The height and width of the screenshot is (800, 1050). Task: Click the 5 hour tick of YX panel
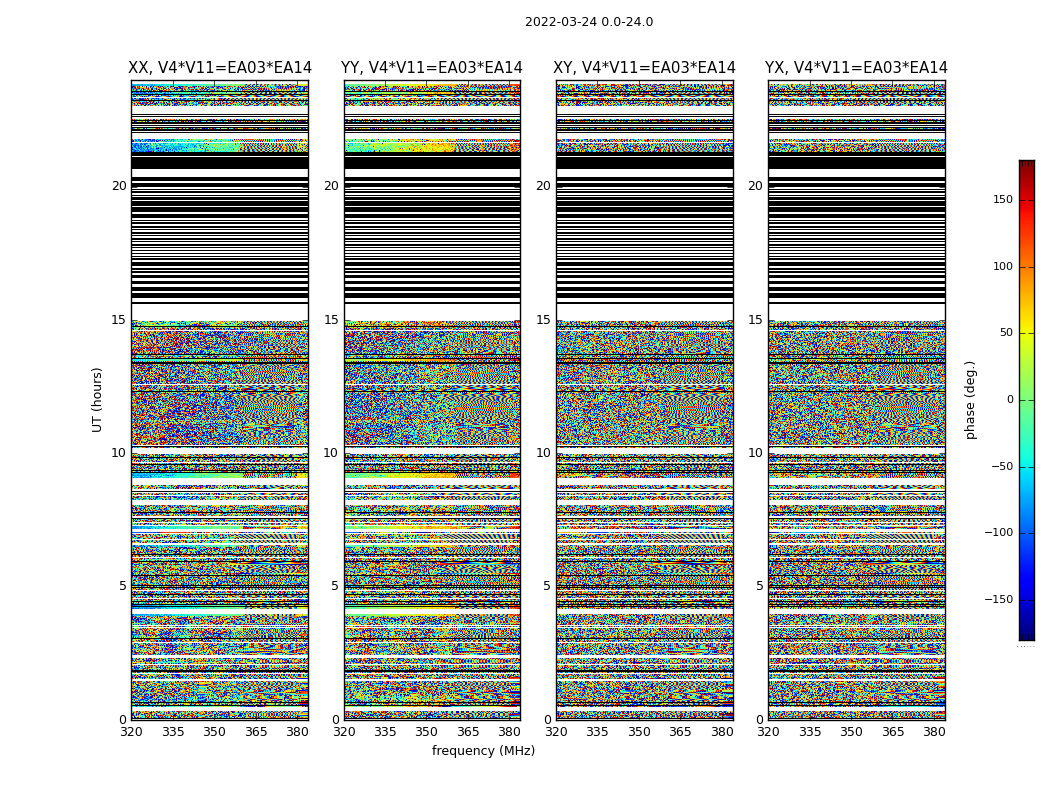click(x=759, y=586)
